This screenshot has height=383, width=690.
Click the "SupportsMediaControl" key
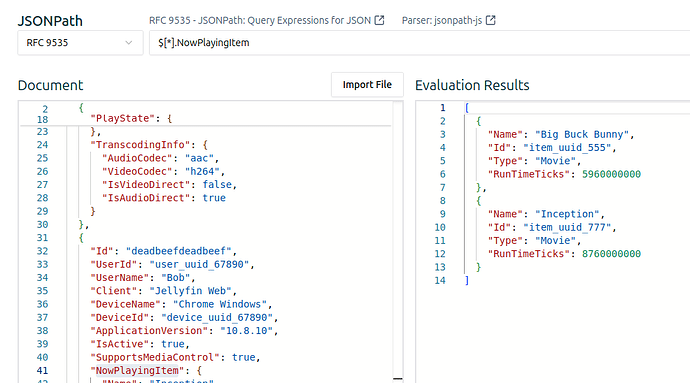155,357
